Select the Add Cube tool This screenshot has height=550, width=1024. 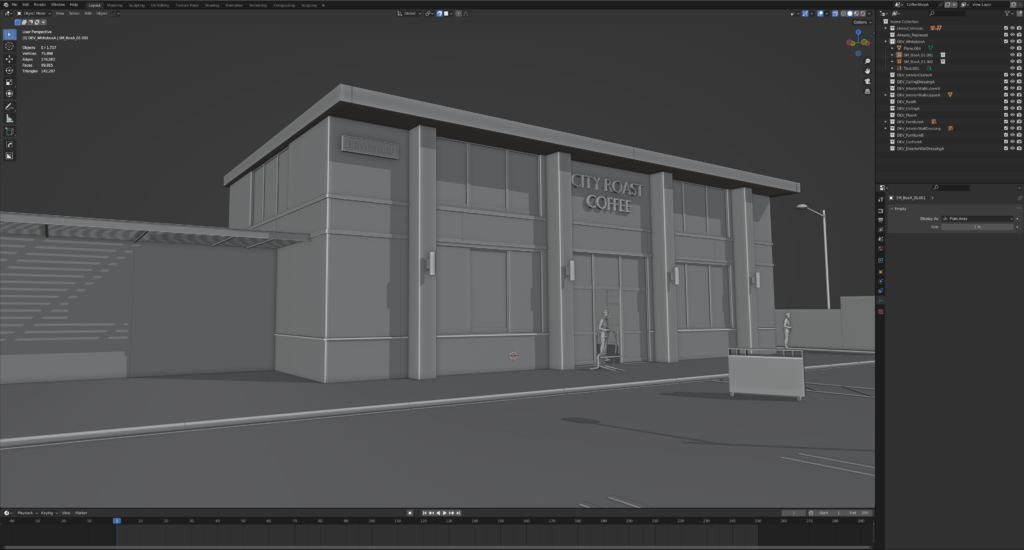pos(9,131)
